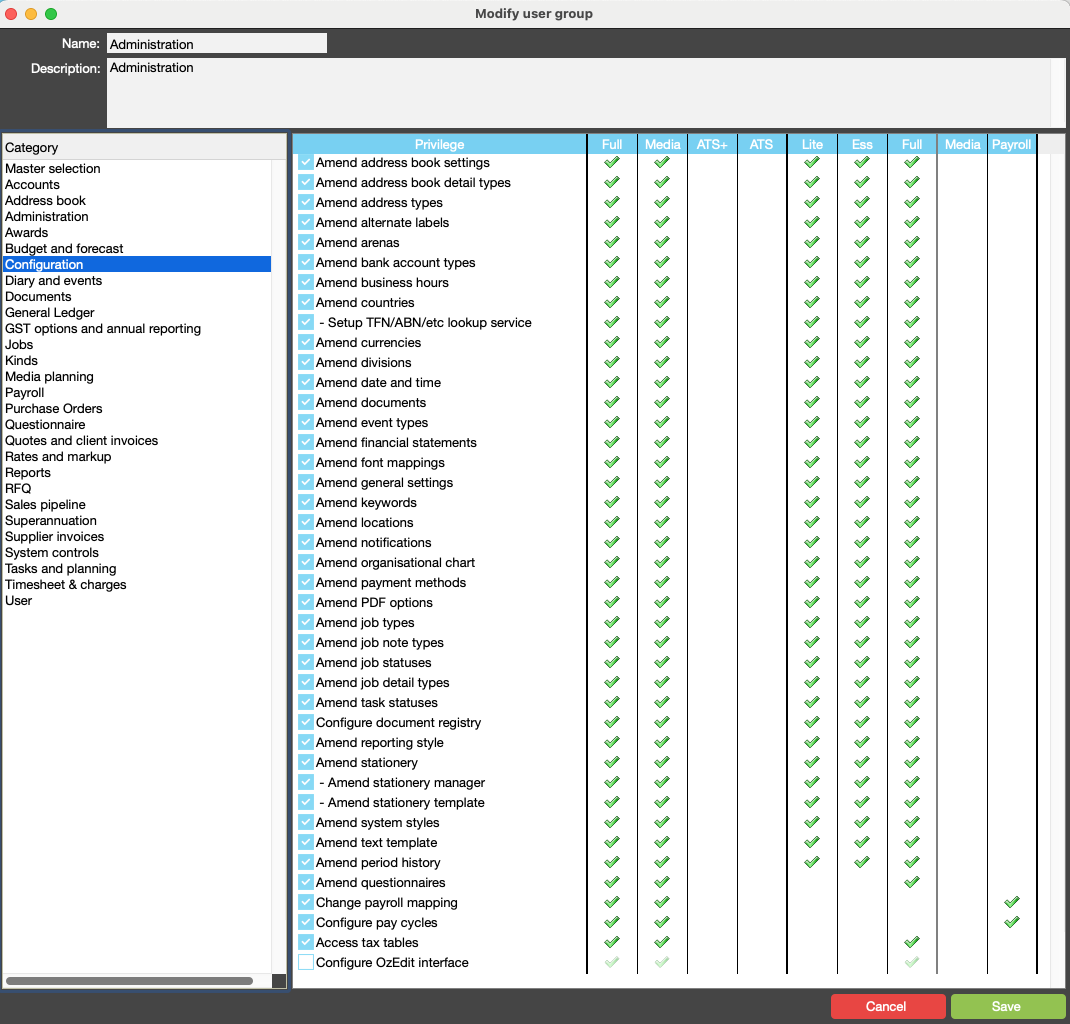Click first Full tick for Amend event types
This screenshot has height=1024, width=1070.
tap(612, 422)
